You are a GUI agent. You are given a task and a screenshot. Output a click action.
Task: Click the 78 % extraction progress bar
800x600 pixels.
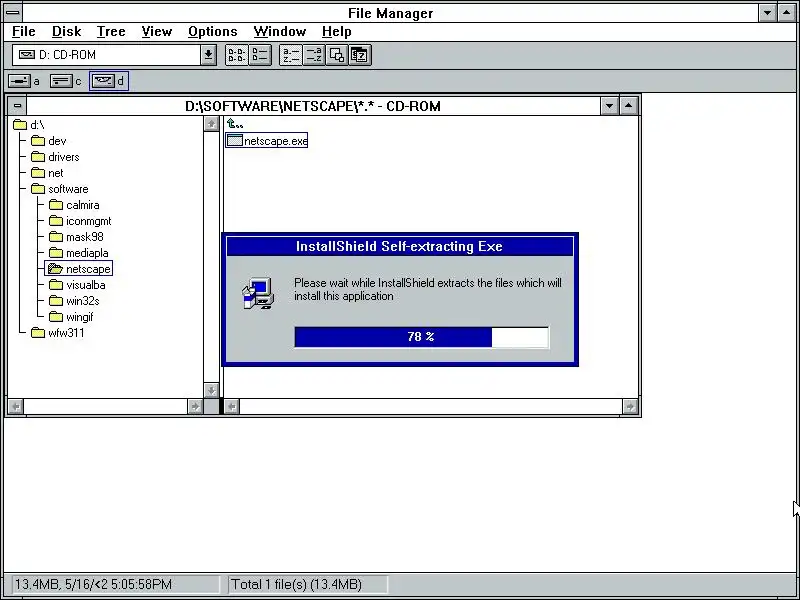(x=421, y=337)
